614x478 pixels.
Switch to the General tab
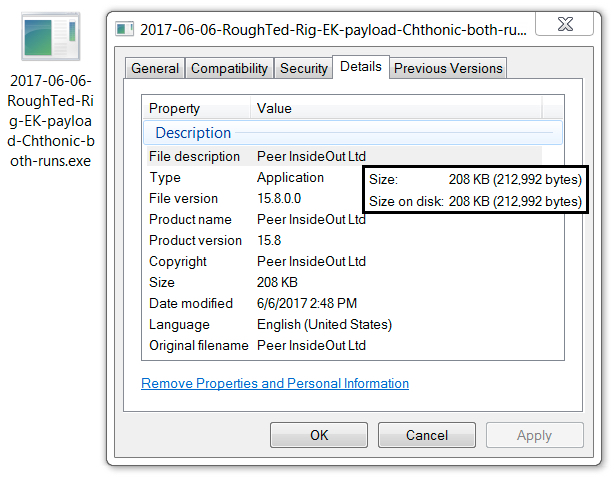click(155, 68)
